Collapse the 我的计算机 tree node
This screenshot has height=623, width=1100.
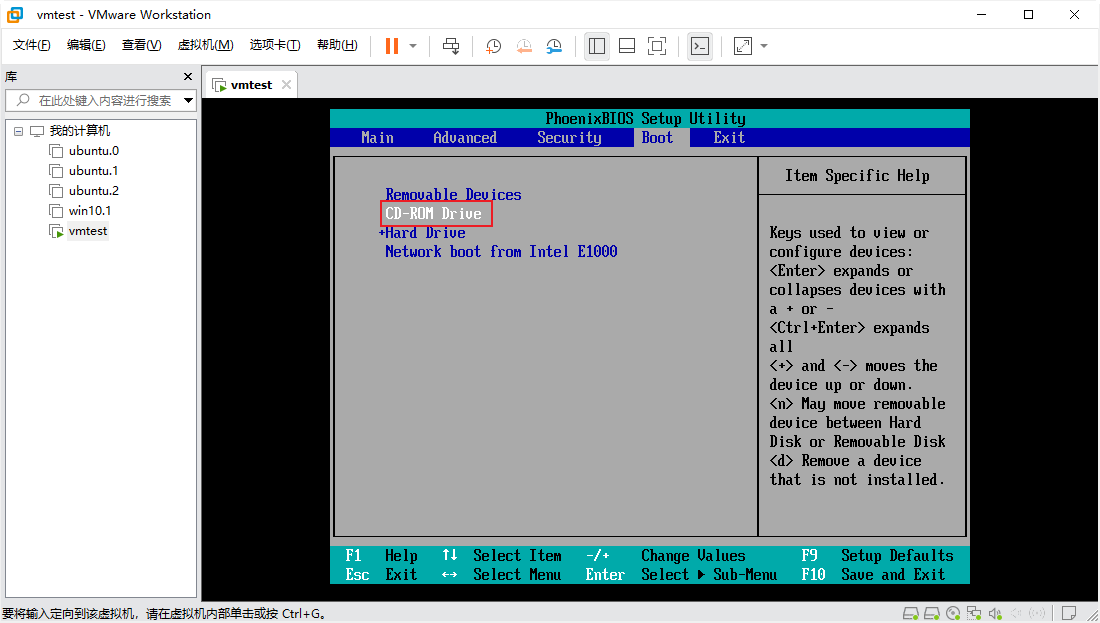point(18,131)
